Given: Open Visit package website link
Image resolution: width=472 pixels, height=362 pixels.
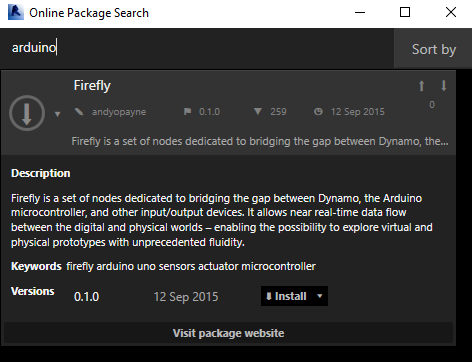Looking at the screenshot, I should [228, 333].
